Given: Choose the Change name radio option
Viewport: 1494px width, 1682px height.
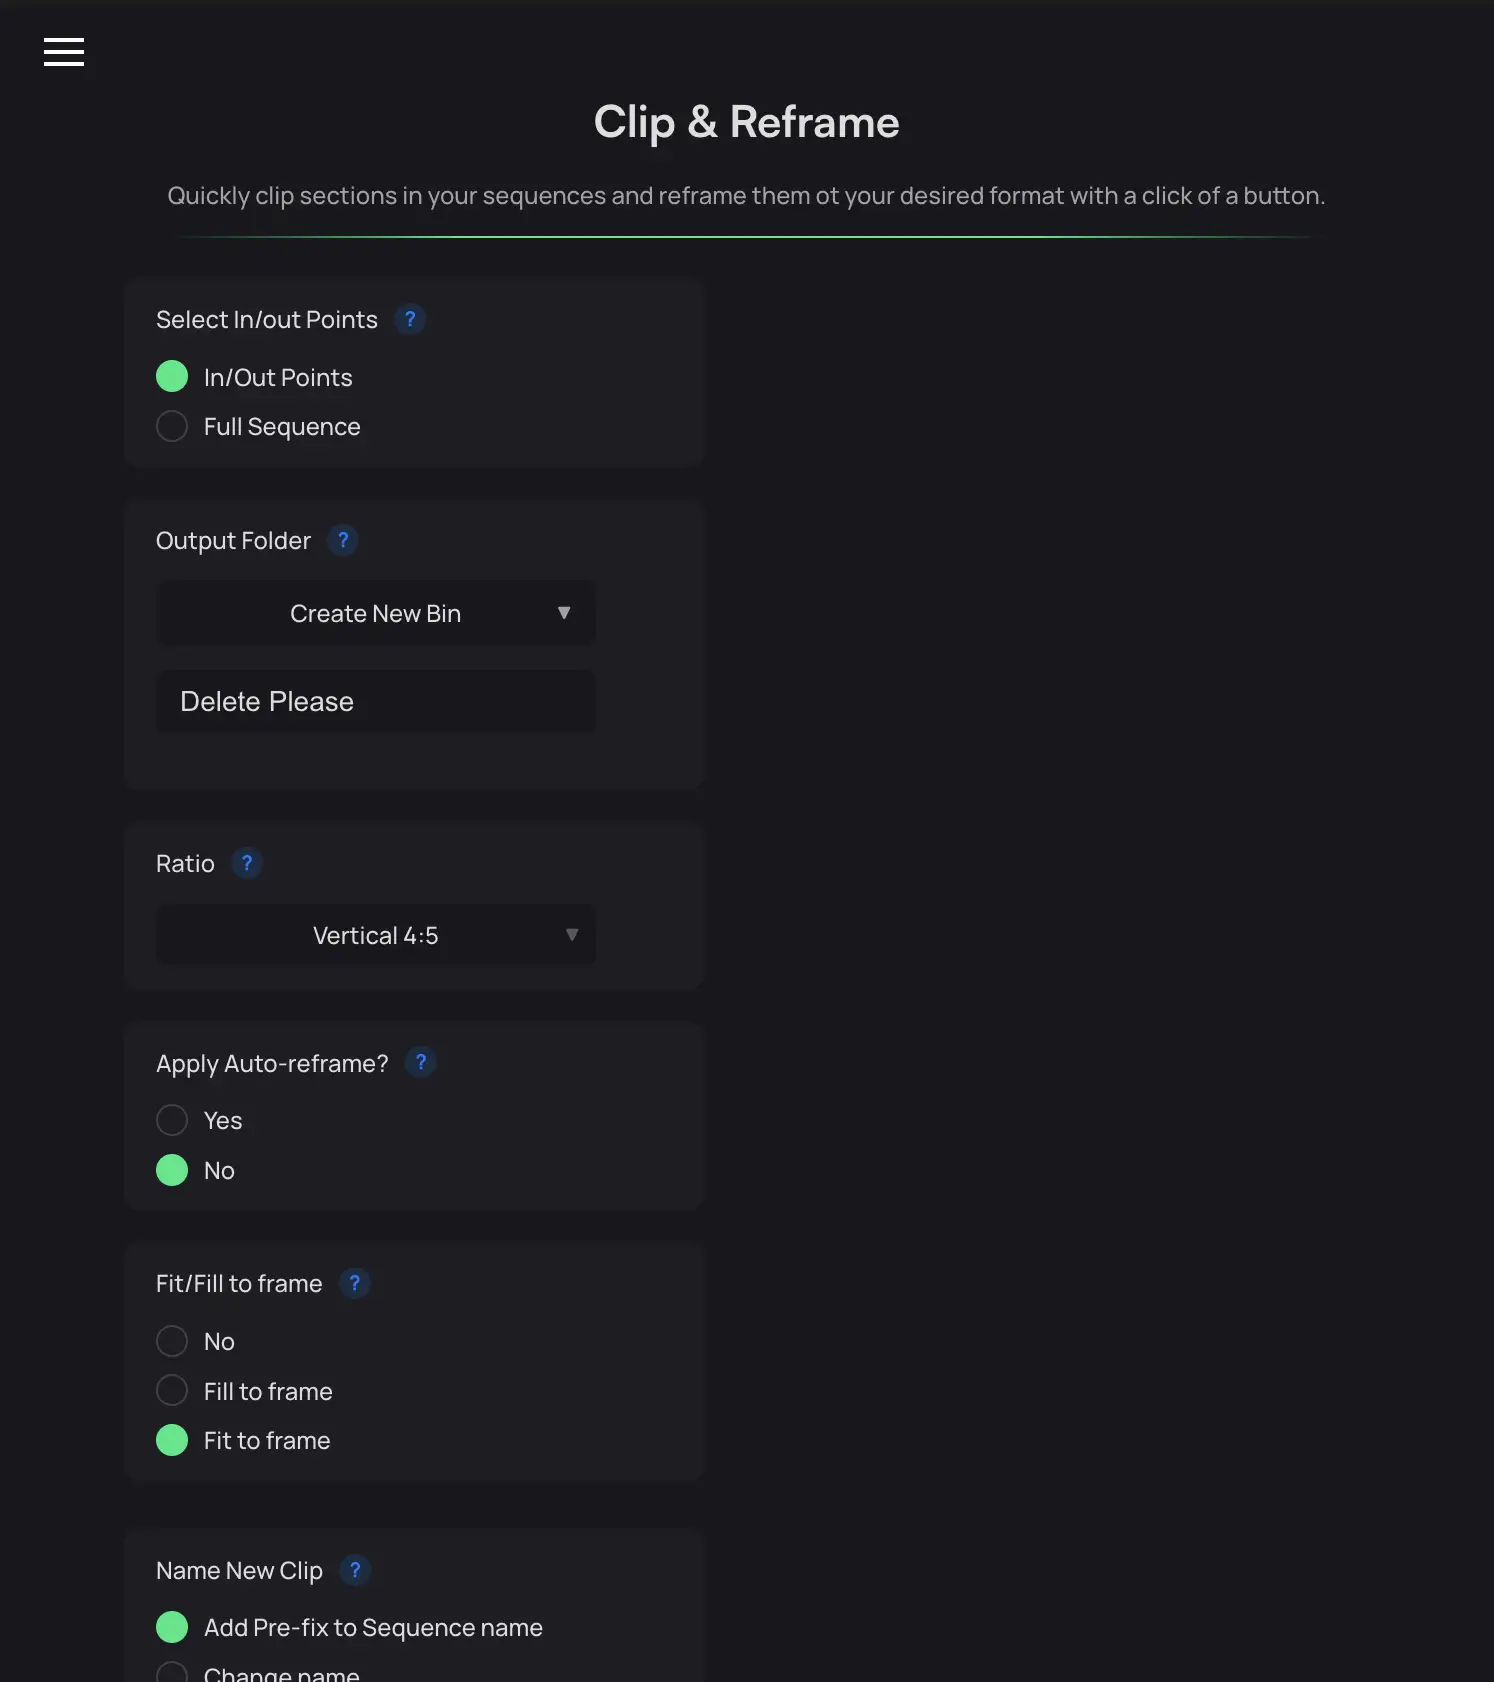Looking at the screenshot, I should coord(172,1672).
